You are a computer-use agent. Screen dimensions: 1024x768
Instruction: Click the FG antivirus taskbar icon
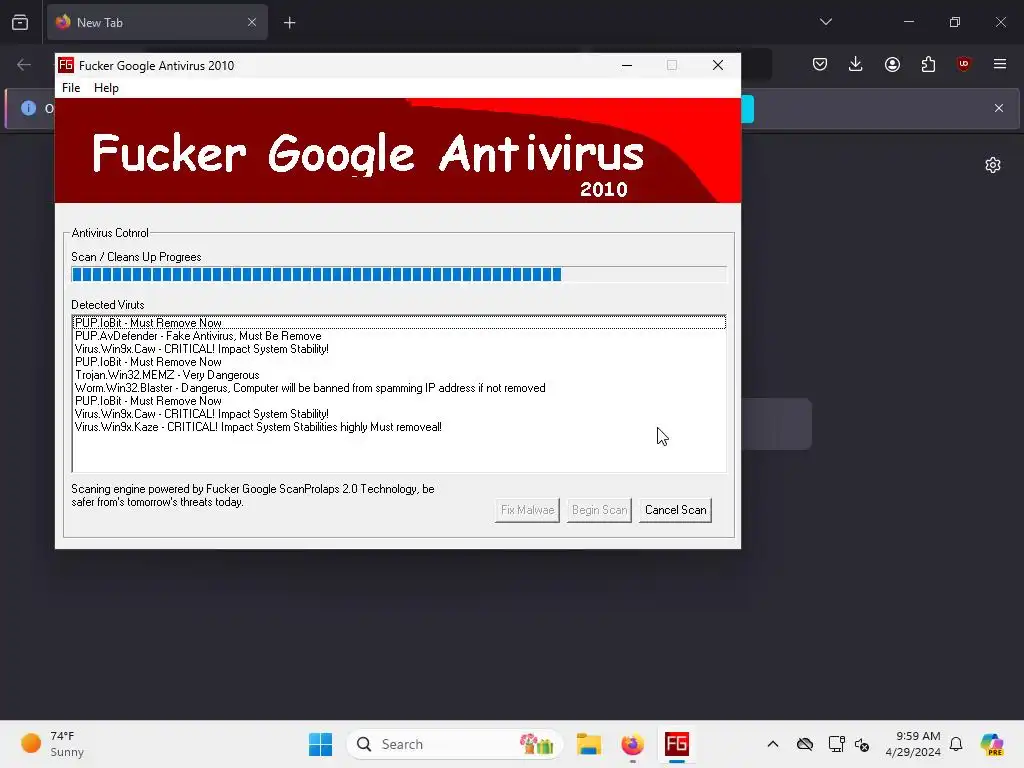pos(677,744)
